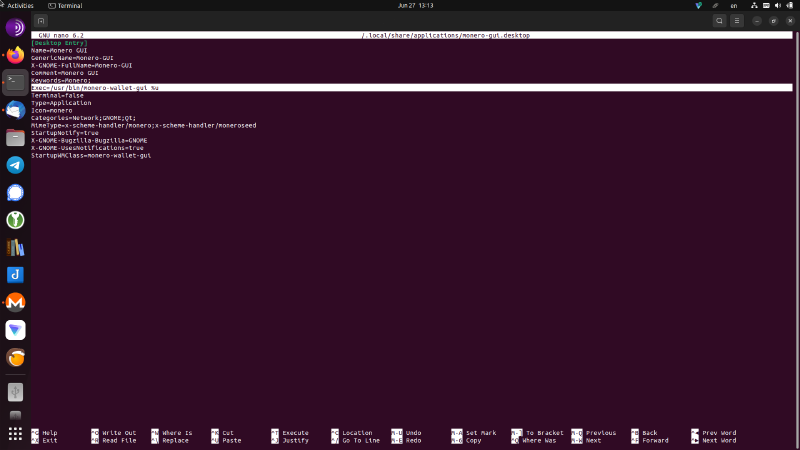Open Tor Browser from the dock
Viewport: 800px width, 450px height.
point(15,28)
